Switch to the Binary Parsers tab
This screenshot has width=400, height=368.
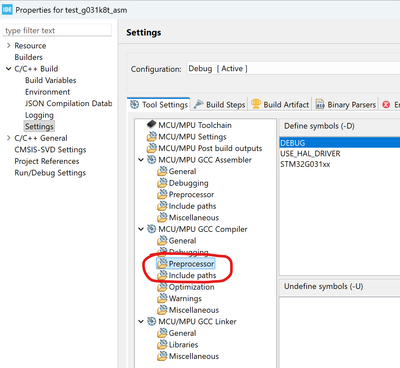click(x=345, y=105)
